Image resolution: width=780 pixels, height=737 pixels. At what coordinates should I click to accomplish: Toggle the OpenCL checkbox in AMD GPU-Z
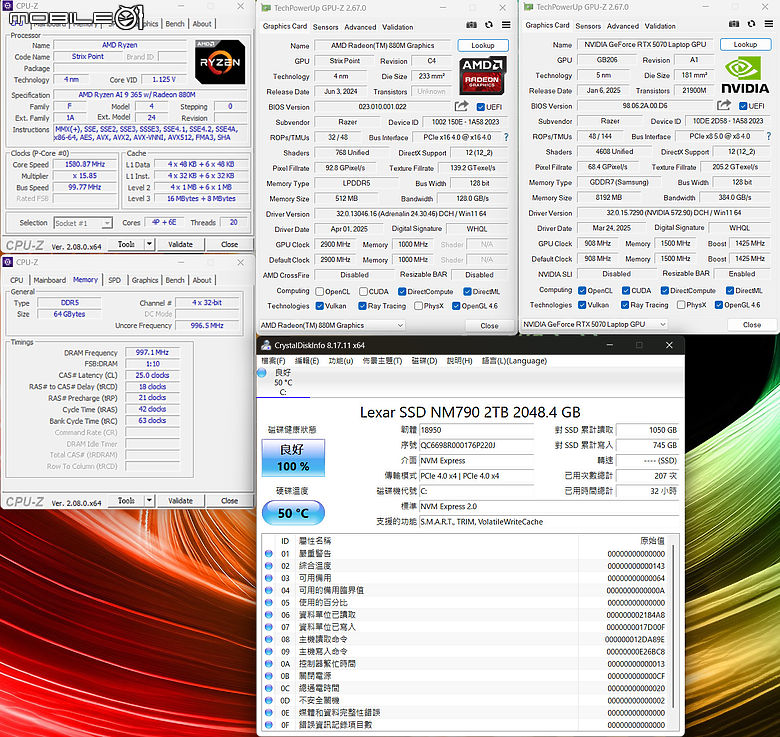[320, 291]
